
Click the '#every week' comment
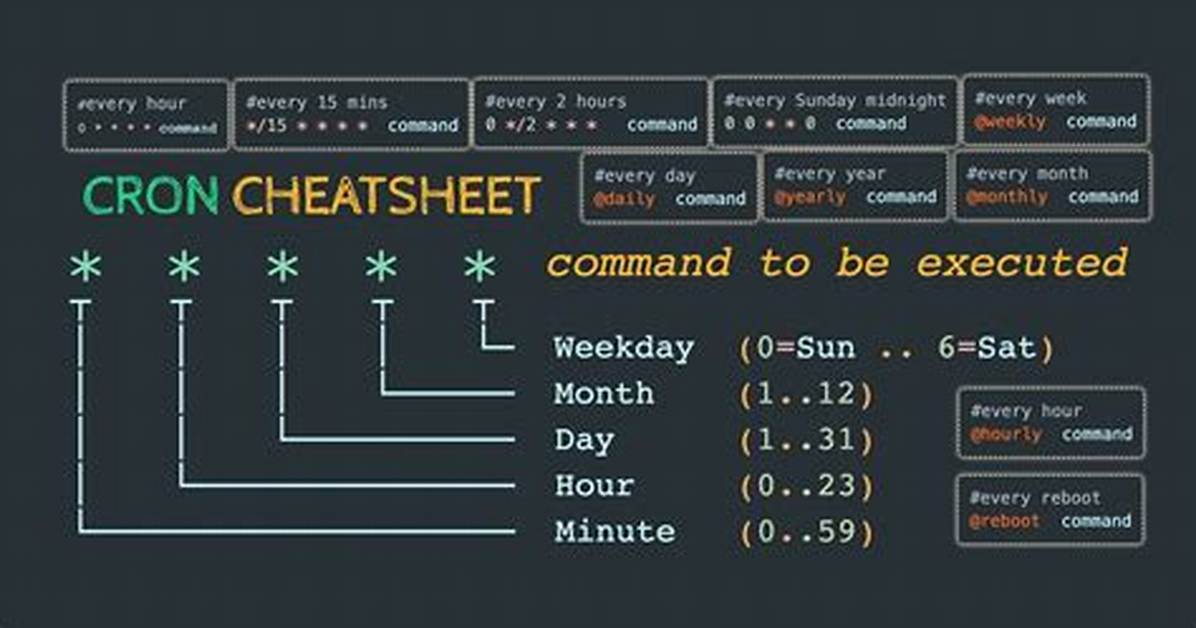[1030, 98]
